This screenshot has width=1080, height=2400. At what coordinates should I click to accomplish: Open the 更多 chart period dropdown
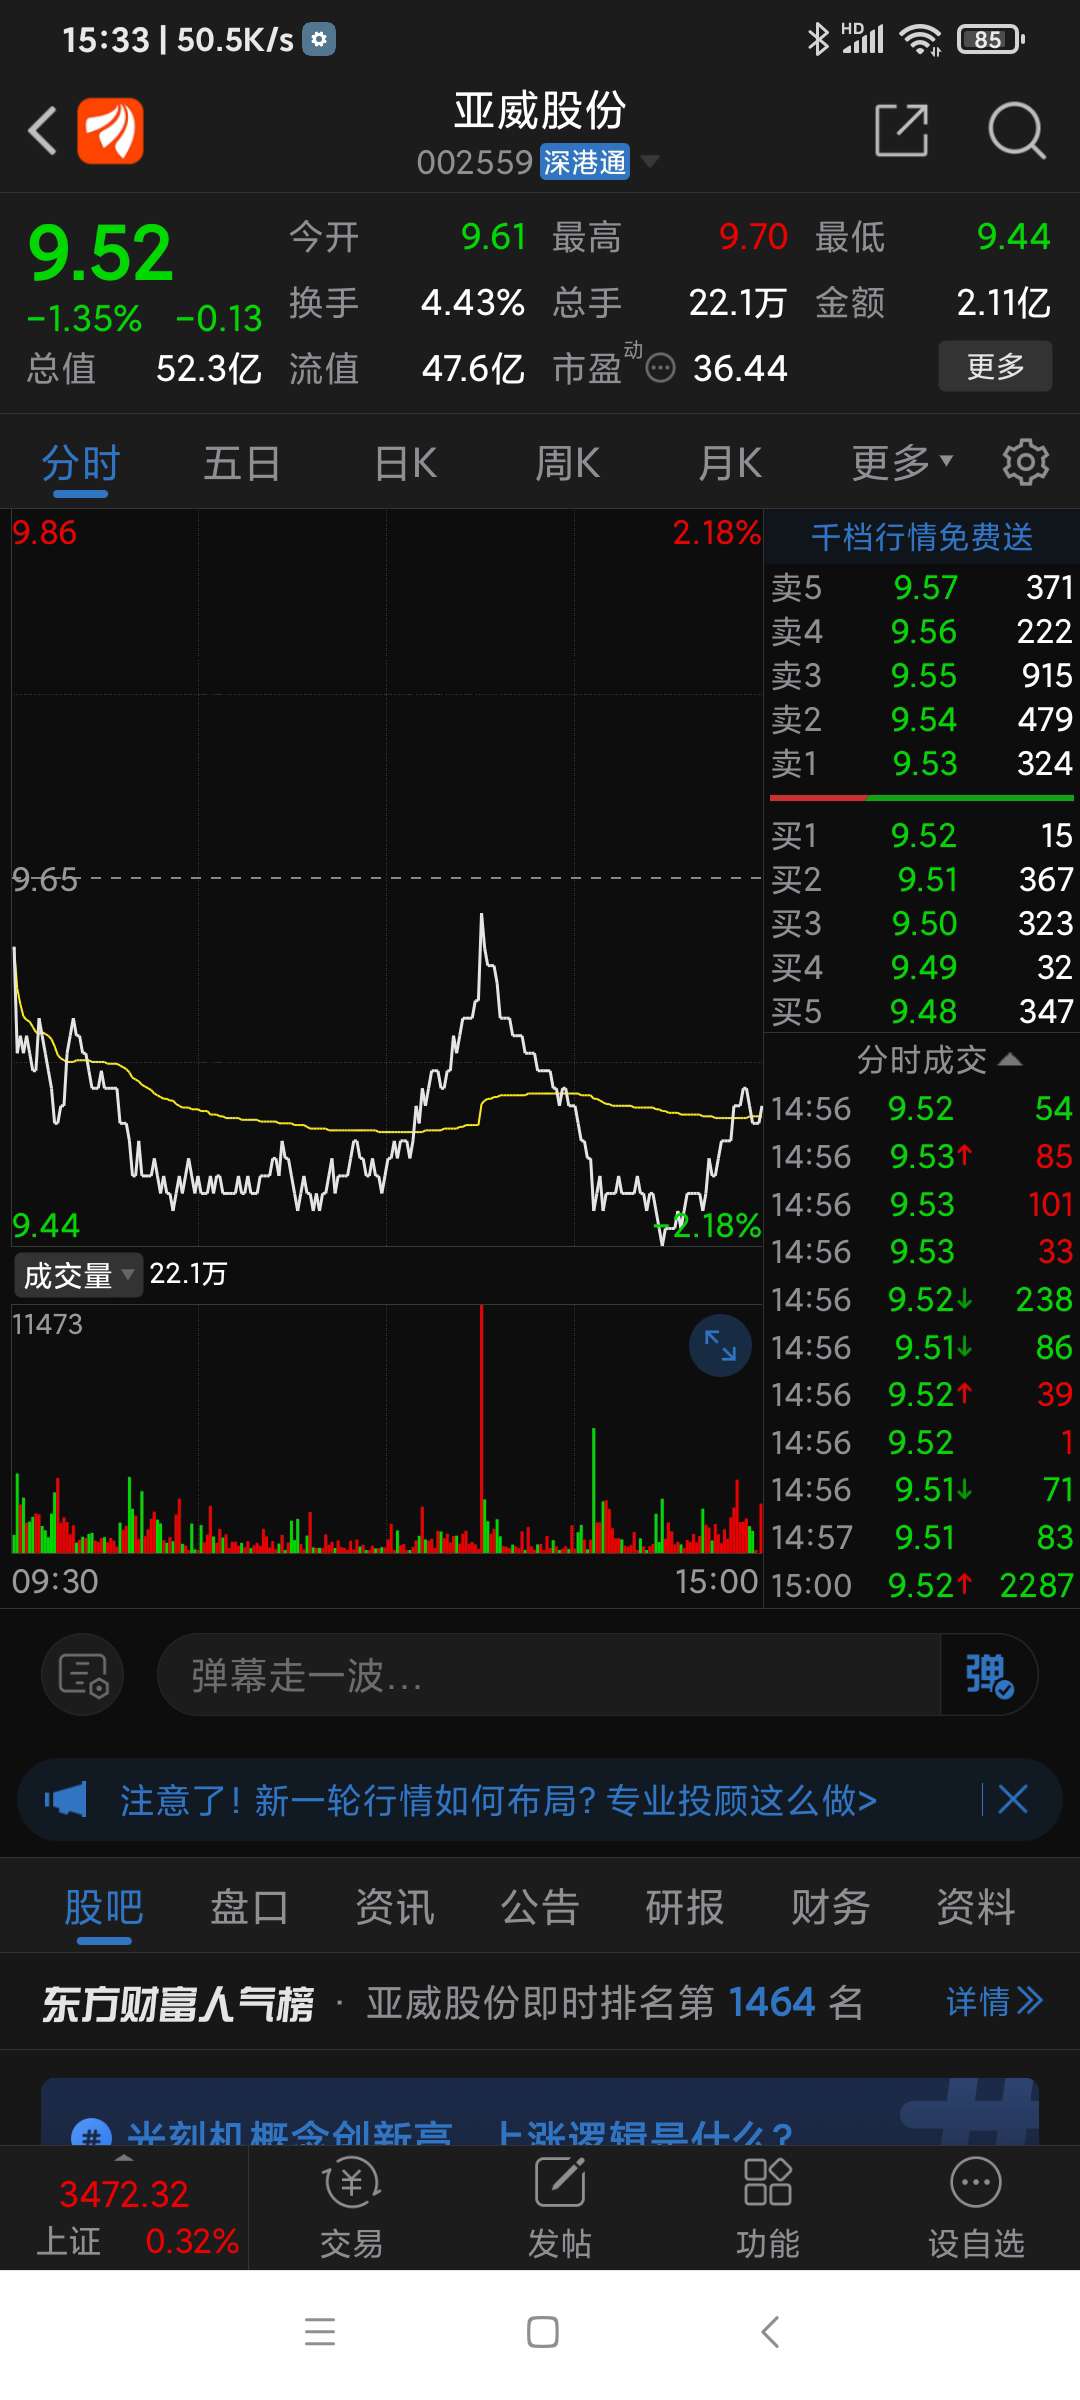(902, 463)
